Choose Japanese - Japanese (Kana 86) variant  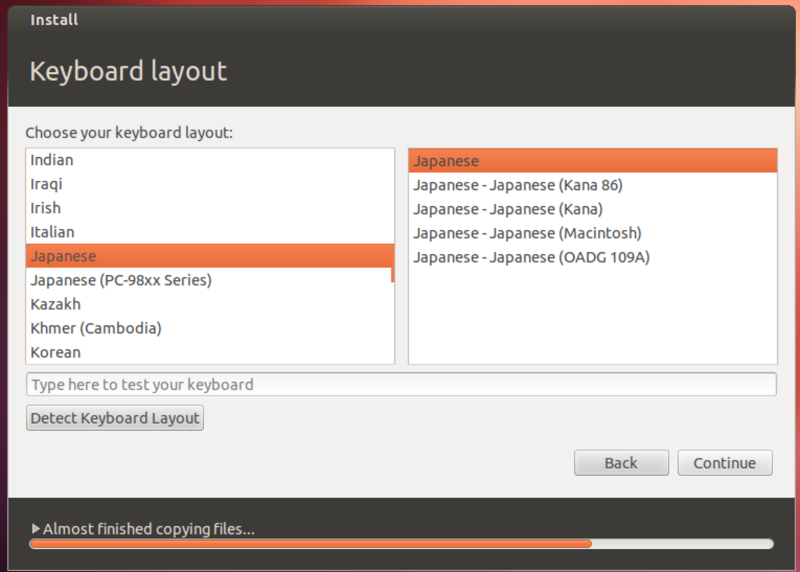[x=593, y=185]
